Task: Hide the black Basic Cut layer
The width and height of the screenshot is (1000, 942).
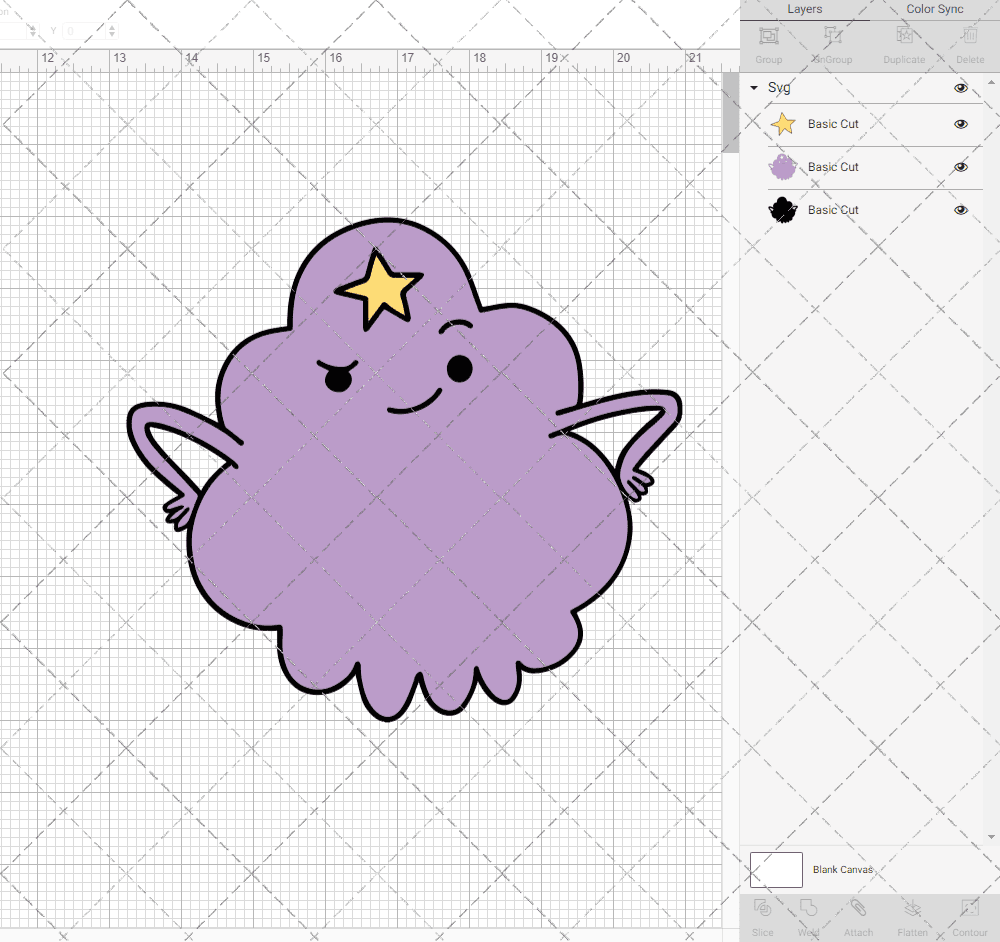Action: coord(960,210)
